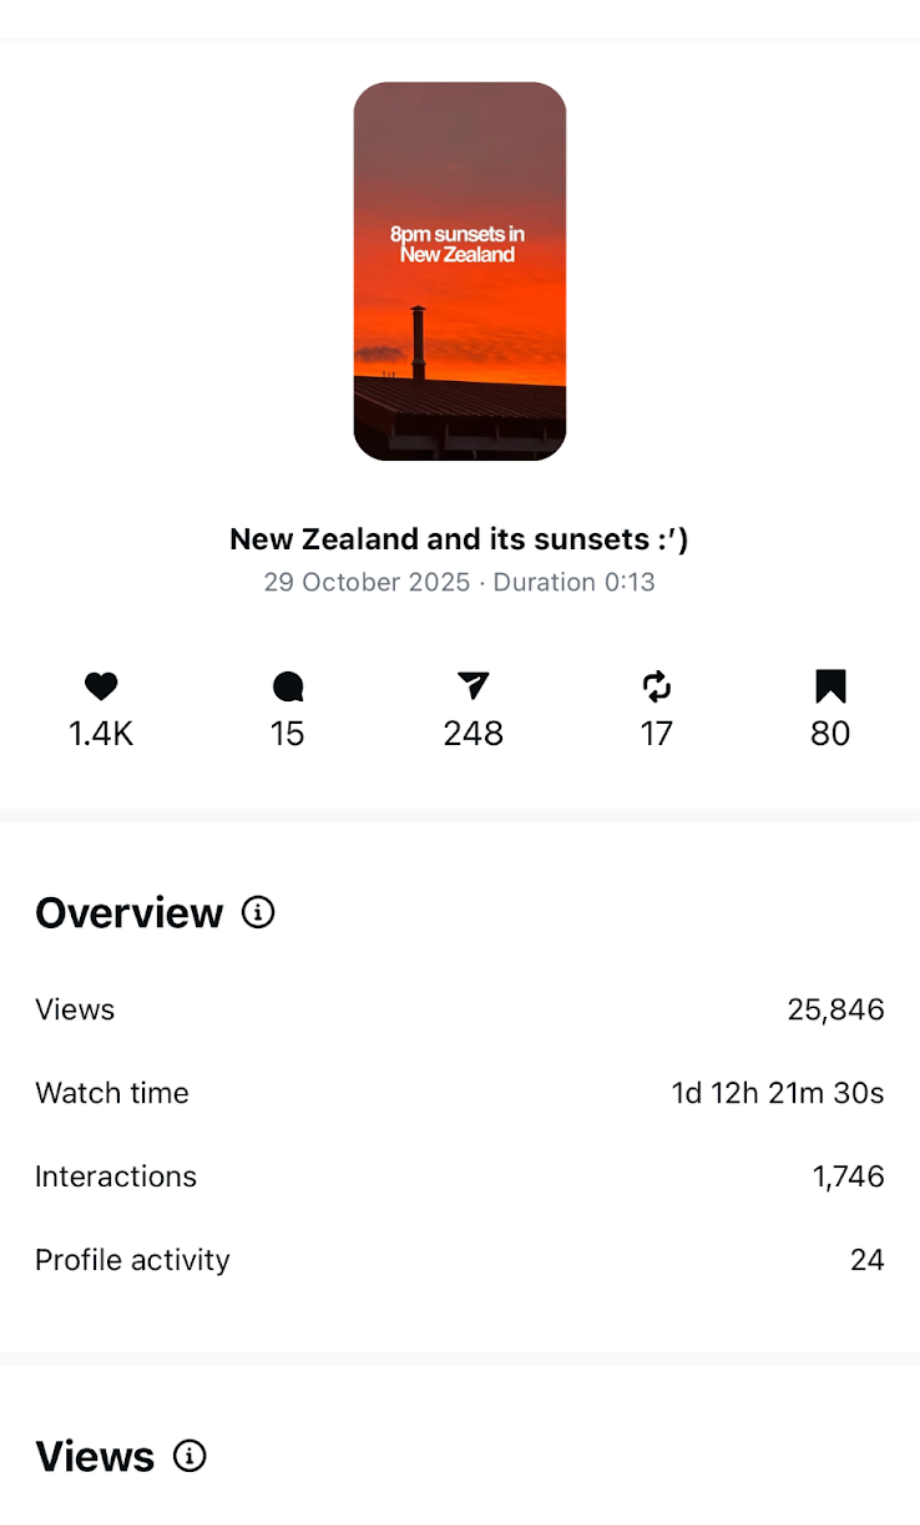Open the sunset video thumbnail
Image resolution: width=920 pixels, height=1525 pixels.
coord(460,271)
